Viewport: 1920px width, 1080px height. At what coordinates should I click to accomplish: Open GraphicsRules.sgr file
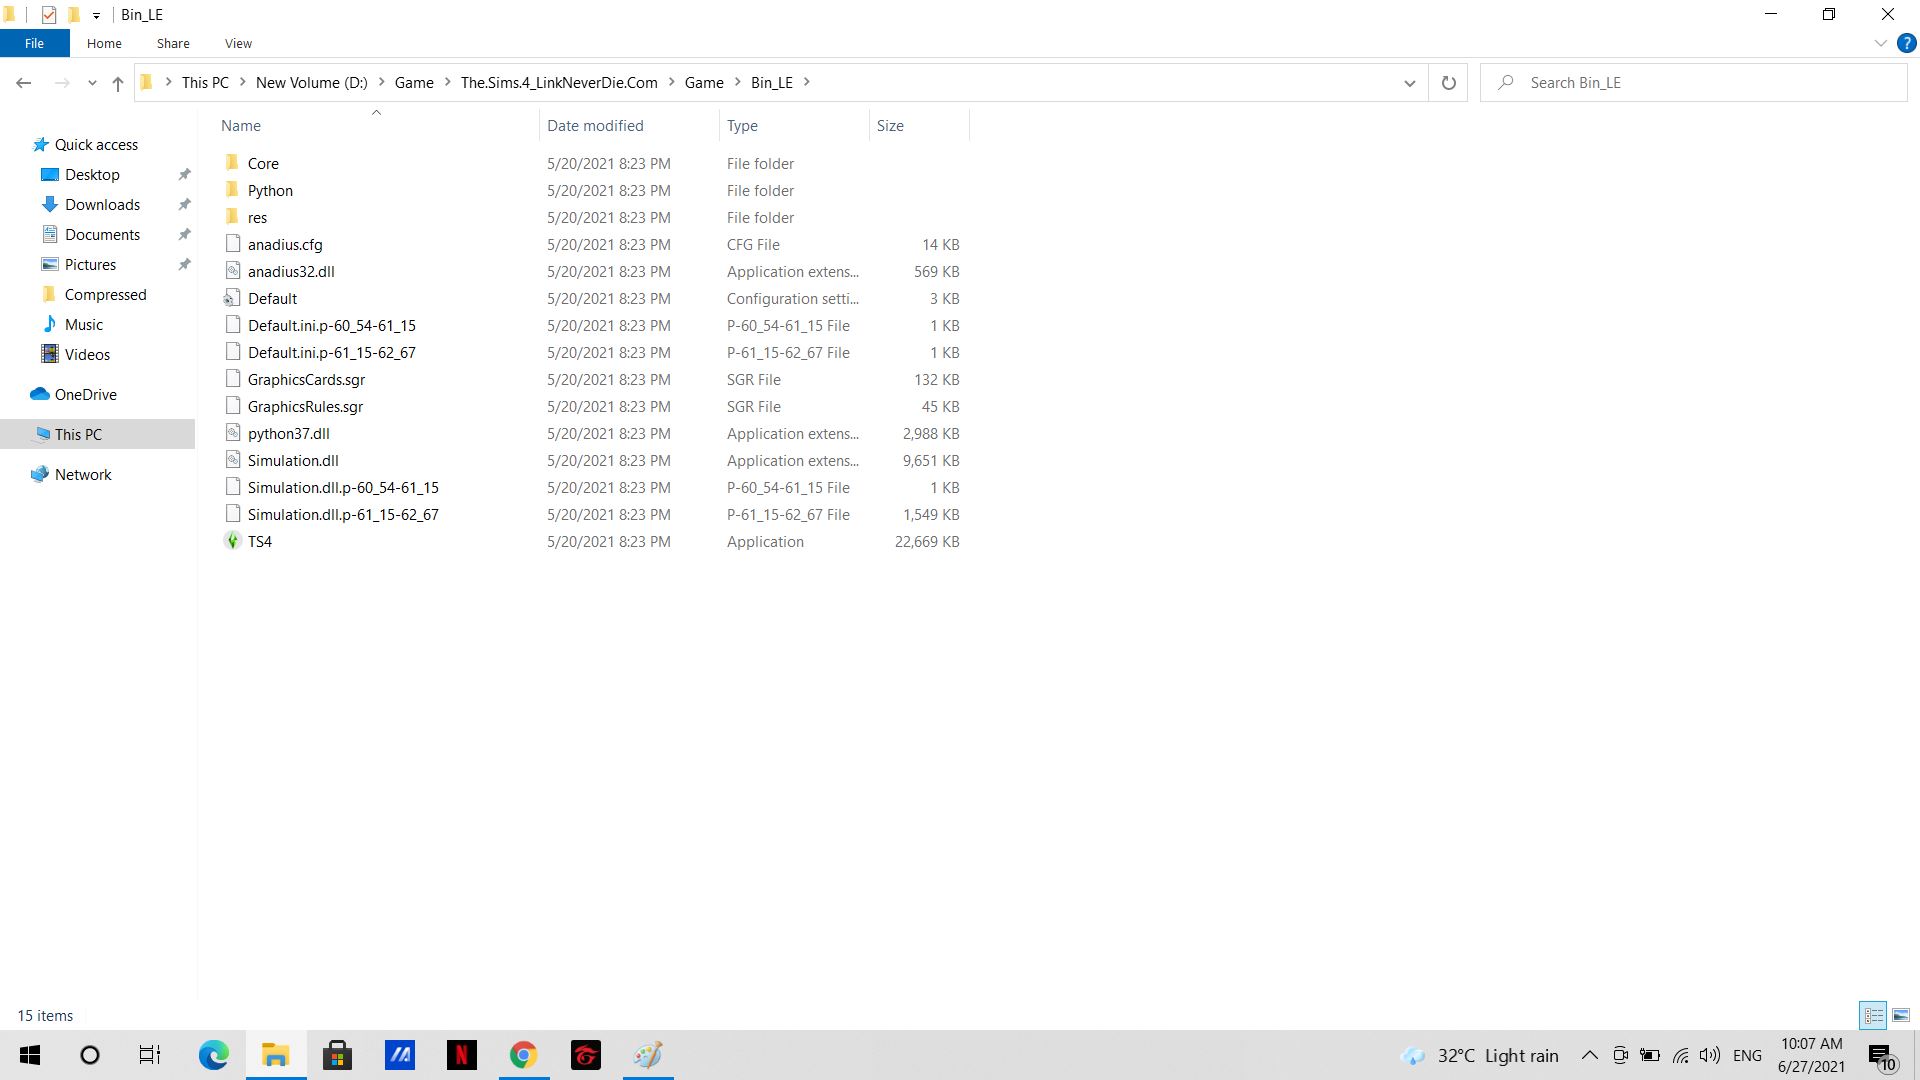tap(306, 406)
